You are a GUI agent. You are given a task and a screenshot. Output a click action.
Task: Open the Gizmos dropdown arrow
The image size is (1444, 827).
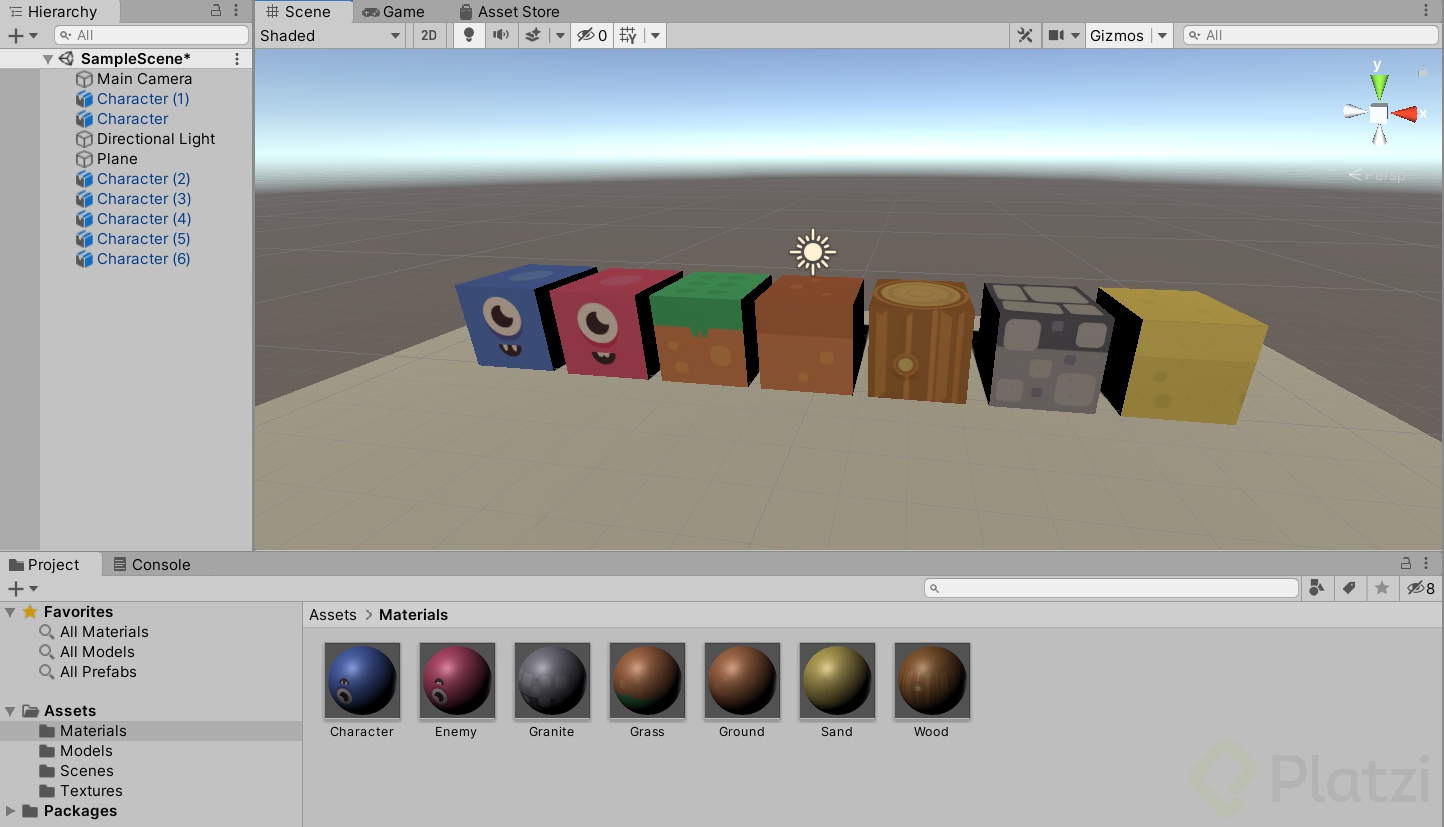point(1162,35)
